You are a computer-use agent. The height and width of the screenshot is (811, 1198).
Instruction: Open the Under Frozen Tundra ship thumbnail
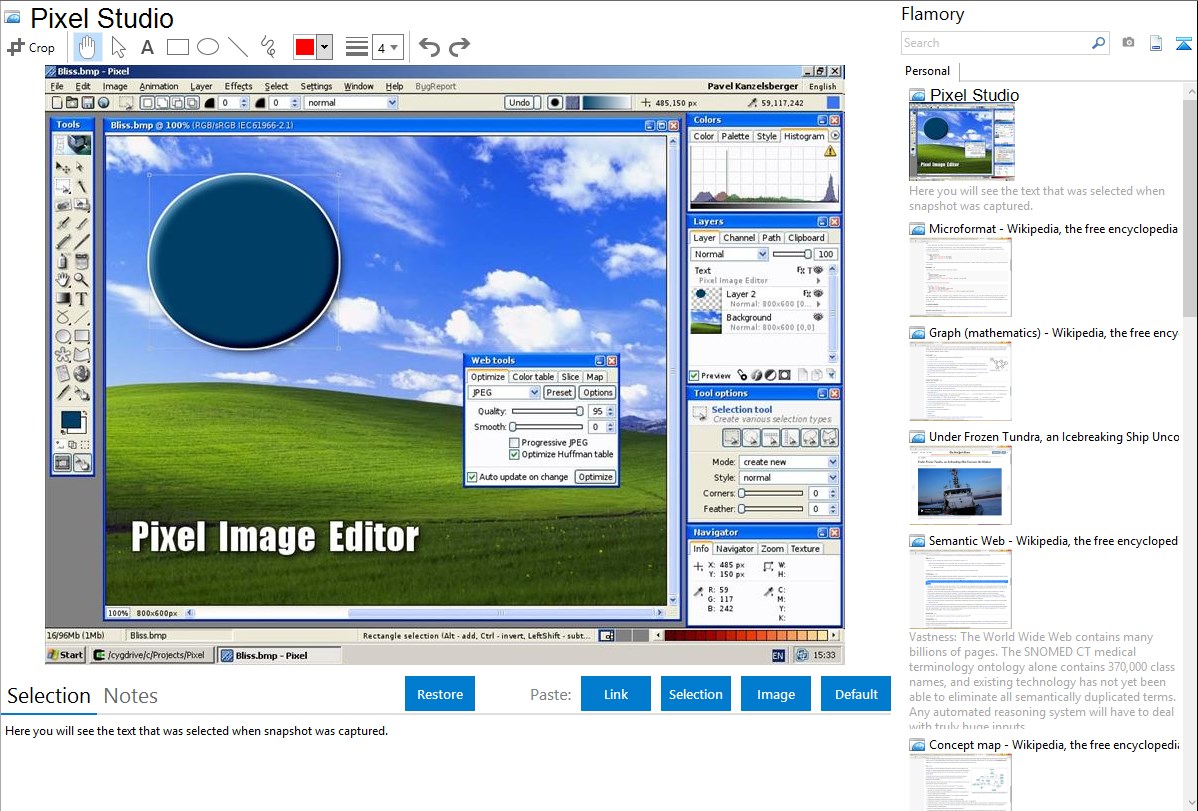coord(960,485)
